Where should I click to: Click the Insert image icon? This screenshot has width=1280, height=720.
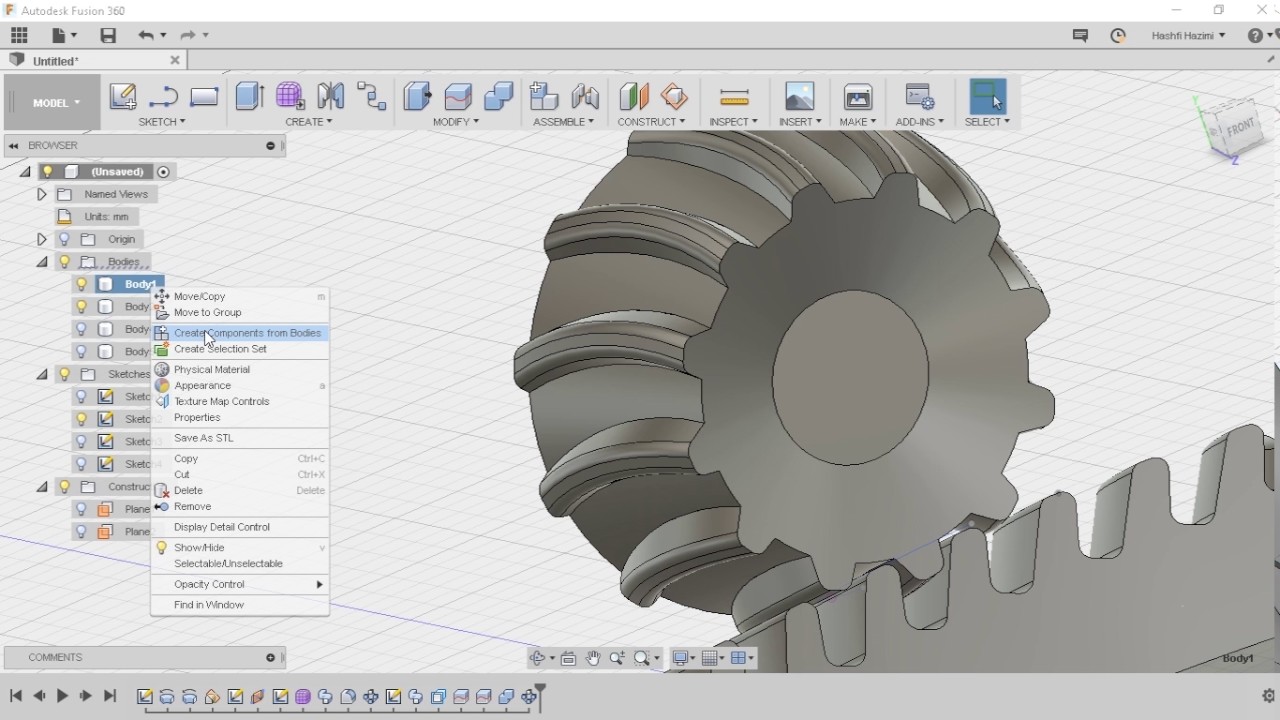pos(800,96)
